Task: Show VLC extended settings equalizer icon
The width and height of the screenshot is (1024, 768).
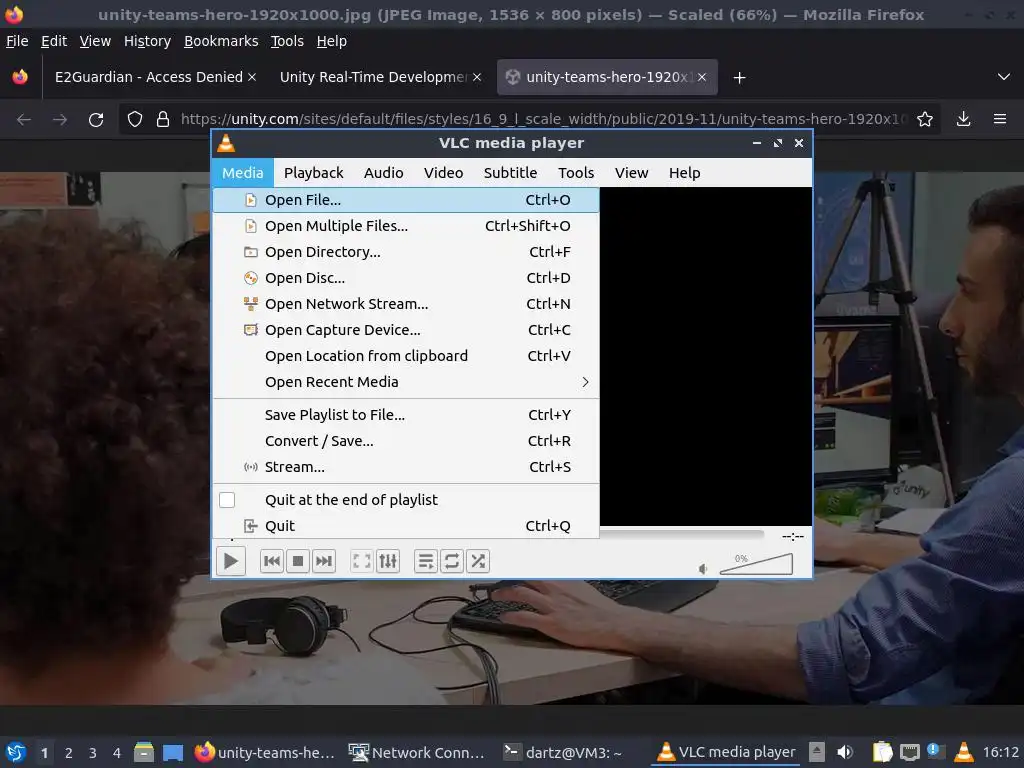Action: (388, 561)
